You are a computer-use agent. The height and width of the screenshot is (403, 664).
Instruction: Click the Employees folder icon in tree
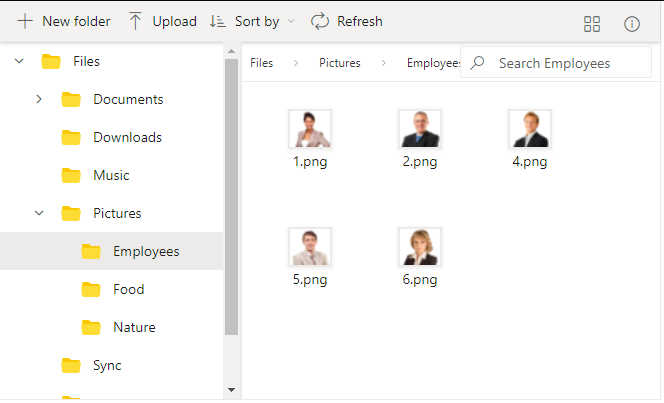click(x=91, y=251)
